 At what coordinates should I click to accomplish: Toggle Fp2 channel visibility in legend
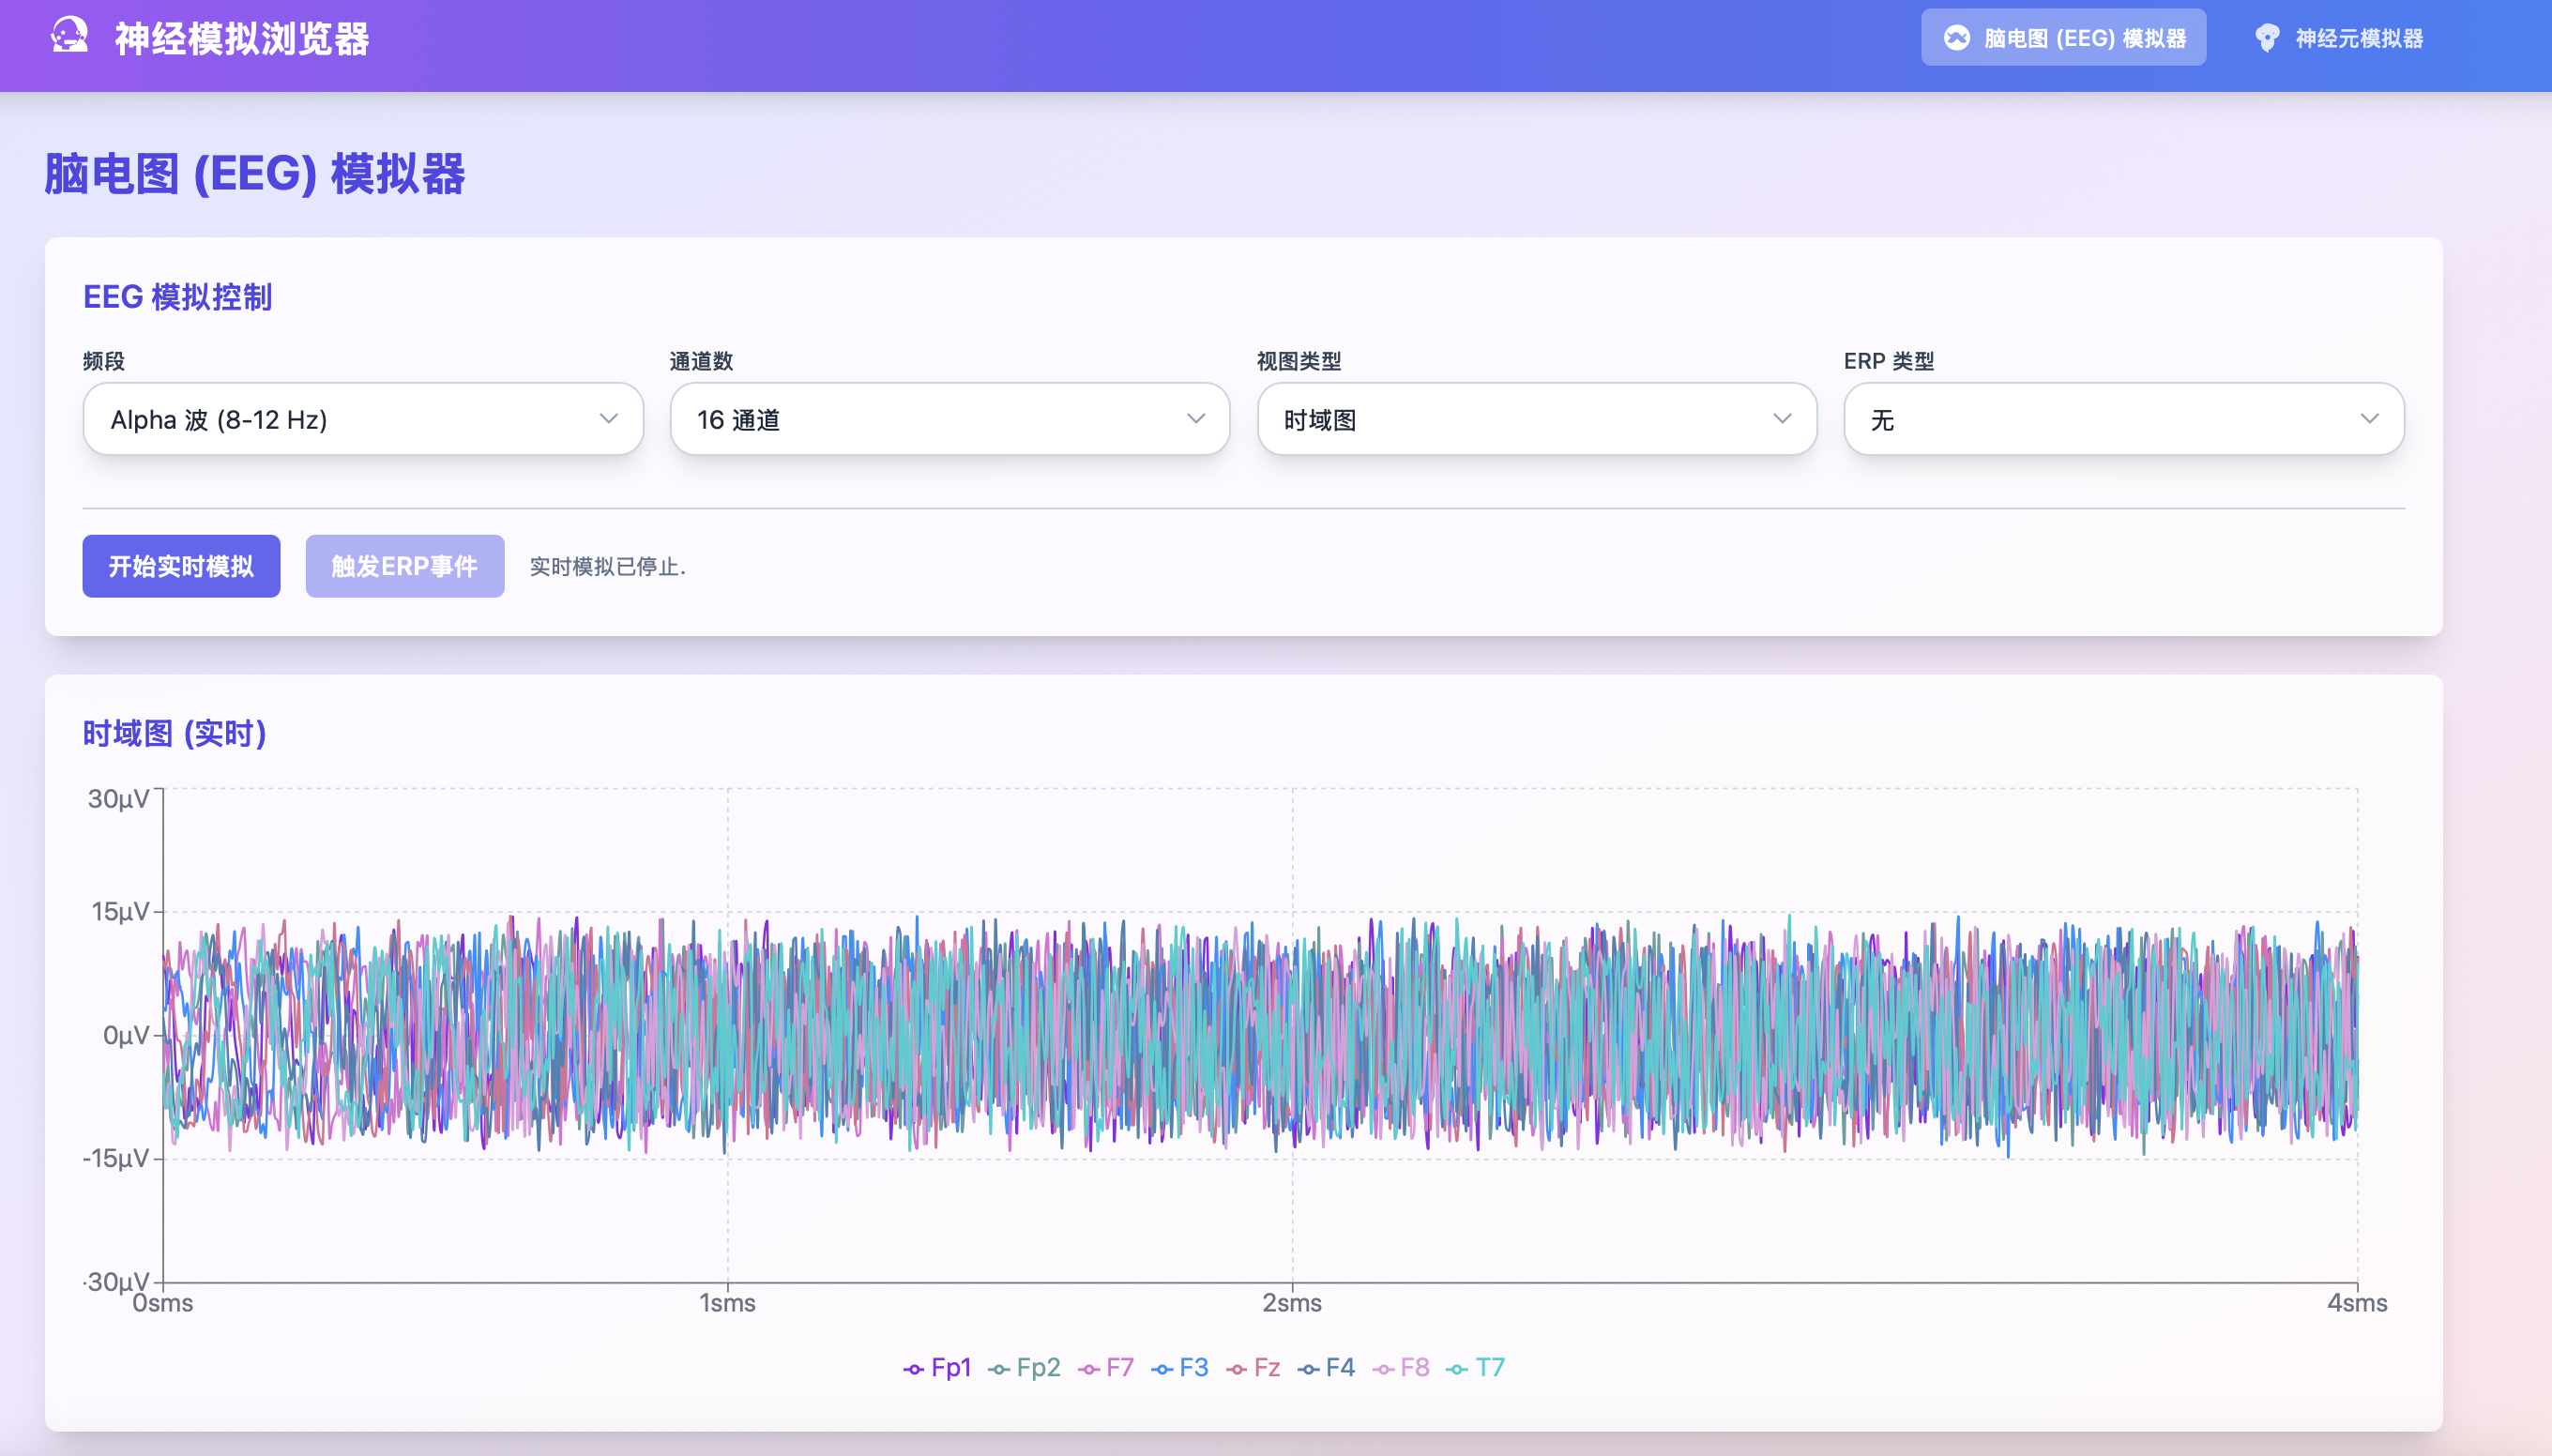click(1037, 1367)
